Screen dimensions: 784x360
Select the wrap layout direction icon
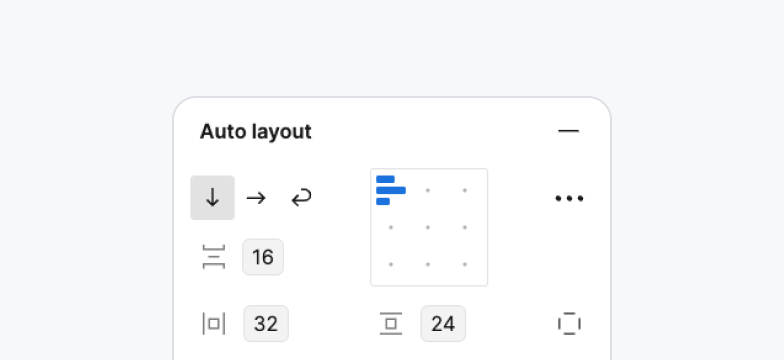[302, 198]
